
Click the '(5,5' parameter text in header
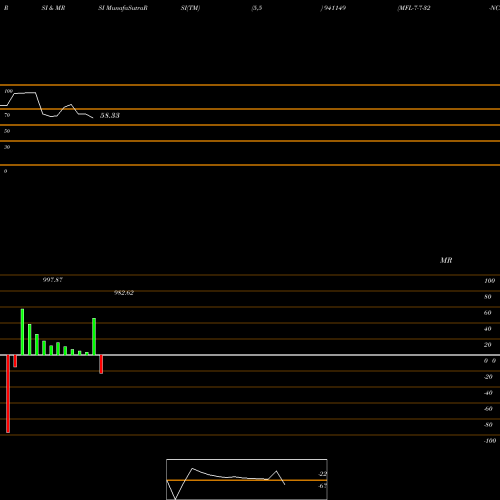tap(257, 8)
